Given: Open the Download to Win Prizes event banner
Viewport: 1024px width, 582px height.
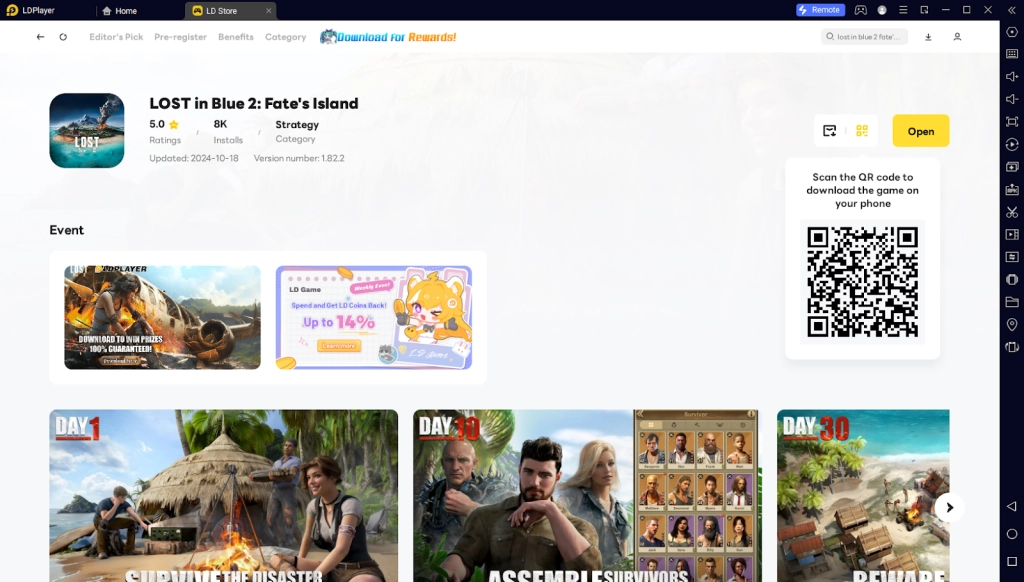Looking at the screenshot, I should coord(162,317).
